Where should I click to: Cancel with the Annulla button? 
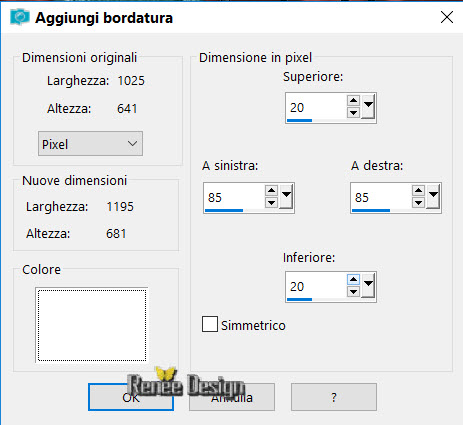point(232,397)
